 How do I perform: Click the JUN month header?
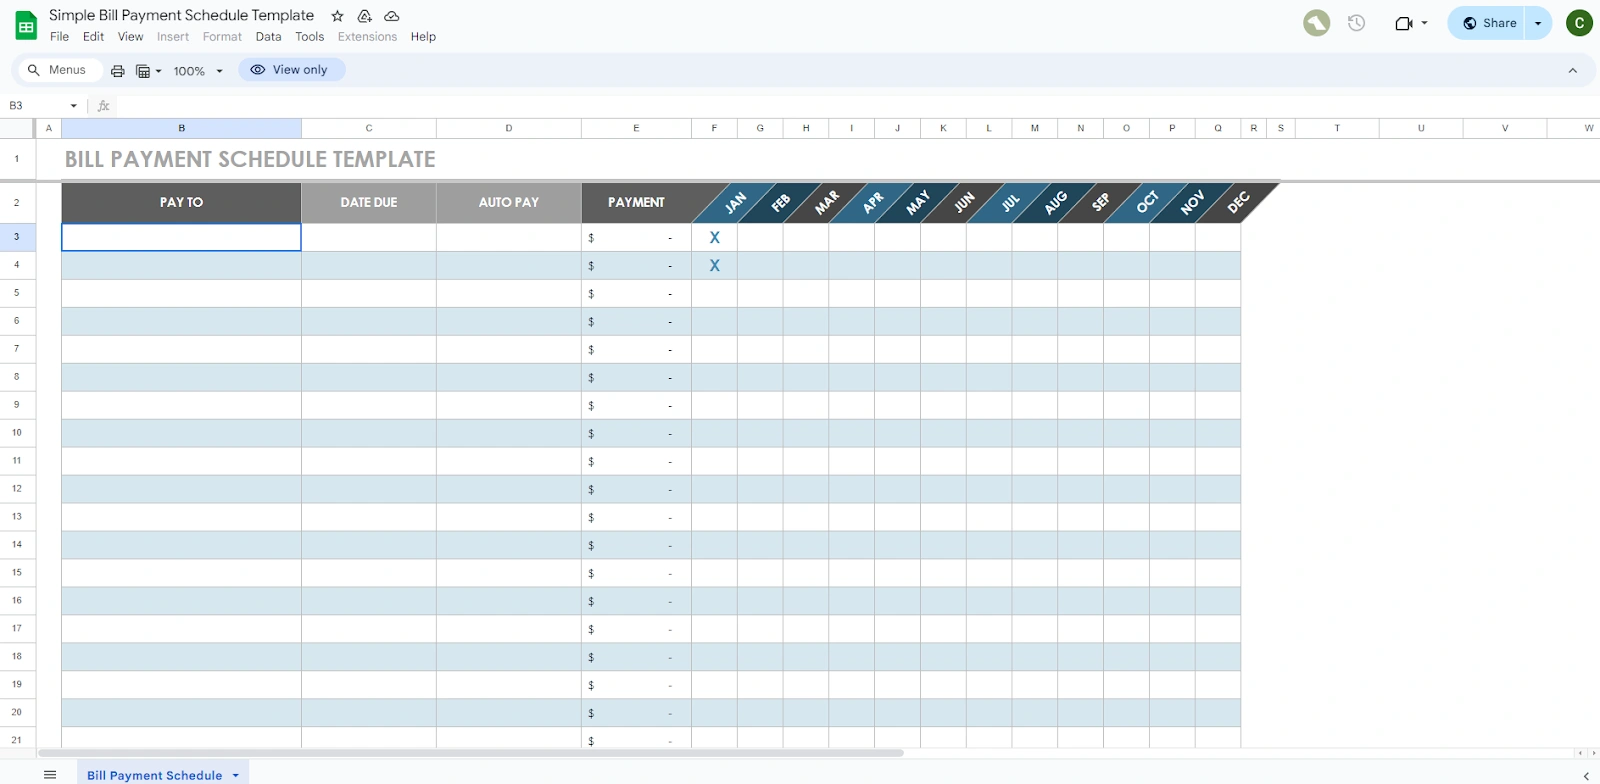(964, 203)
